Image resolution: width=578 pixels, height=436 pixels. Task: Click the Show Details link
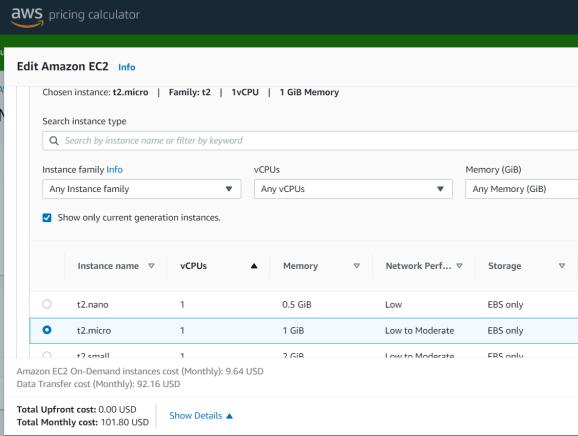[x=196, y=416]
